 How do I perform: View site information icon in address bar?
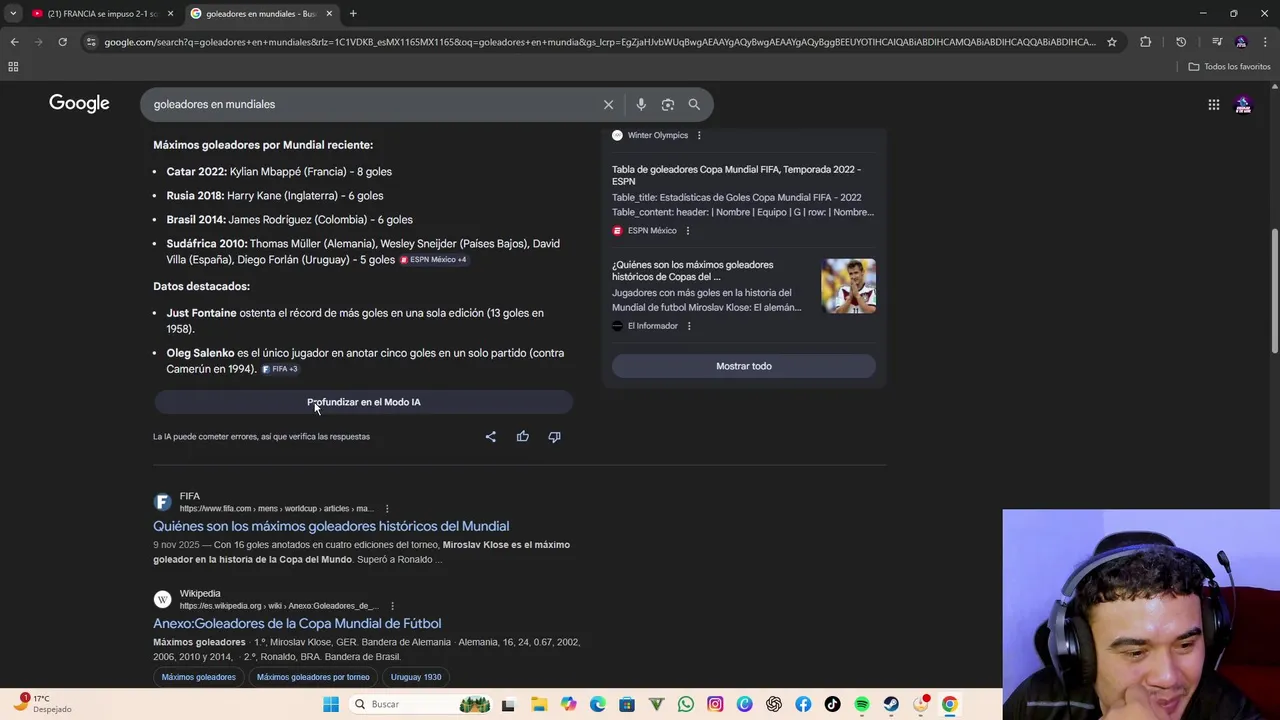point(91,42)
